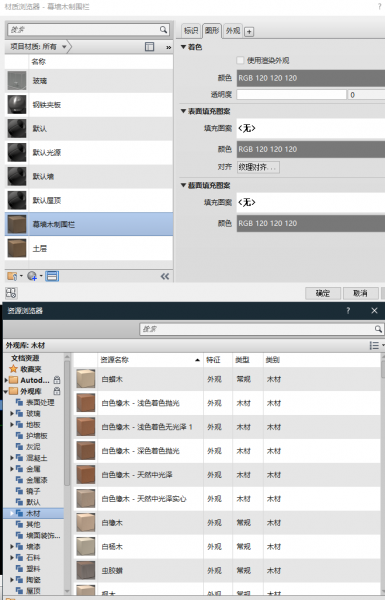Click the » expand icon beside the view options
Screen dimensions: 385x600
[168, 47]
